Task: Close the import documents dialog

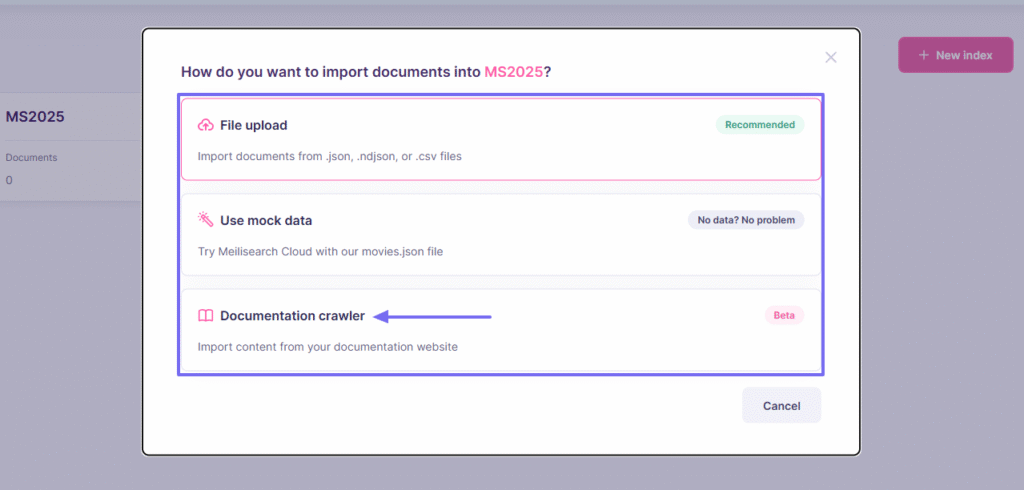Action: (x=831, y=57)
